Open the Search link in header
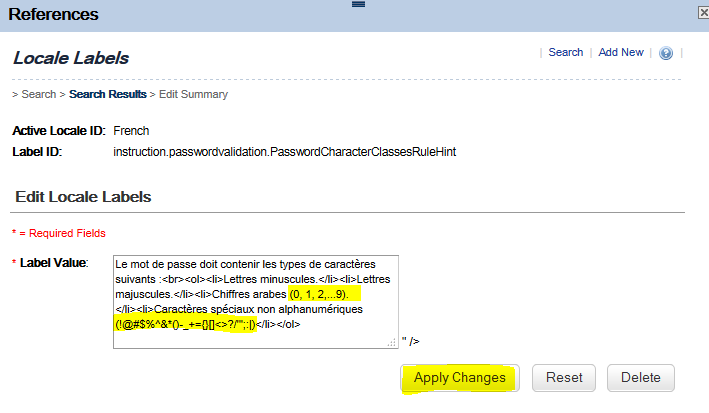Viewport: 709px width, 413px height. coord(566,52)
